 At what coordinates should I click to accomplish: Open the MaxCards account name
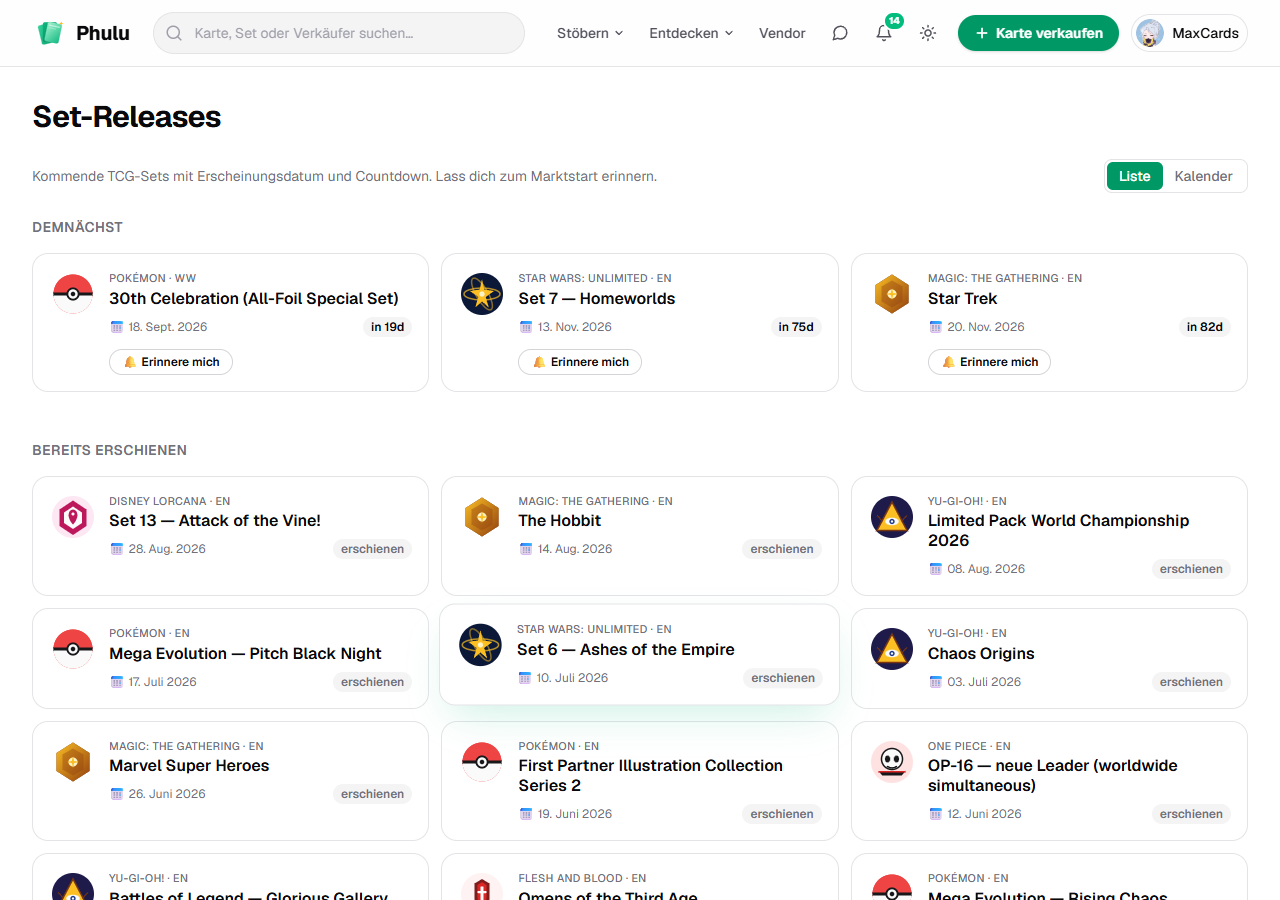1205,33
